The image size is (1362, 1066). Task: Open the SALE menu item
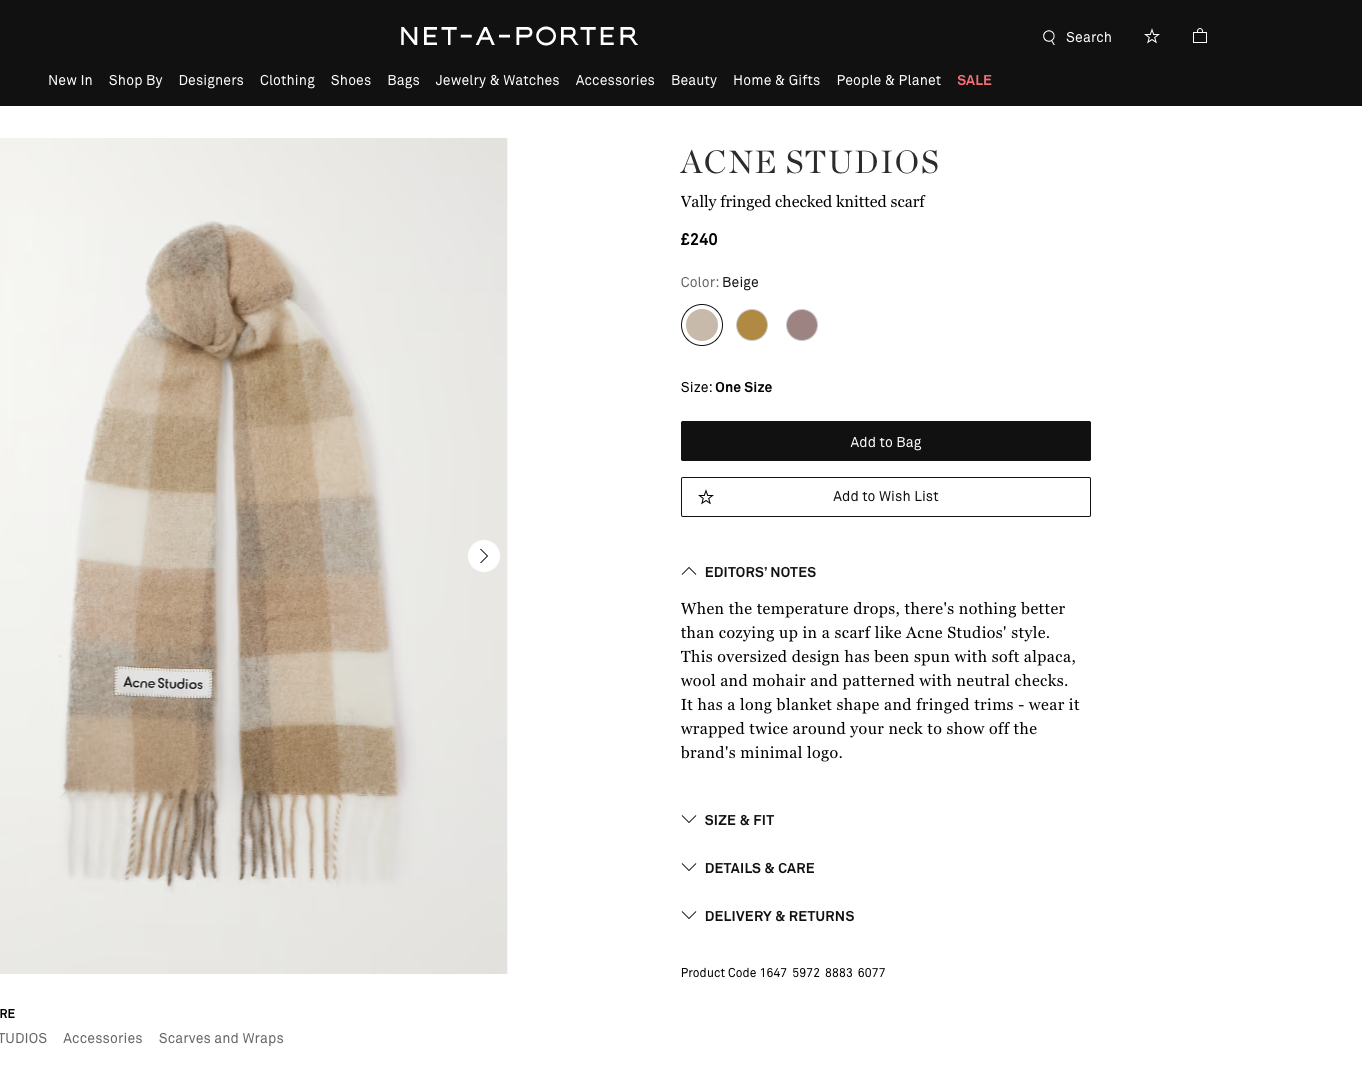coord(974,80)
